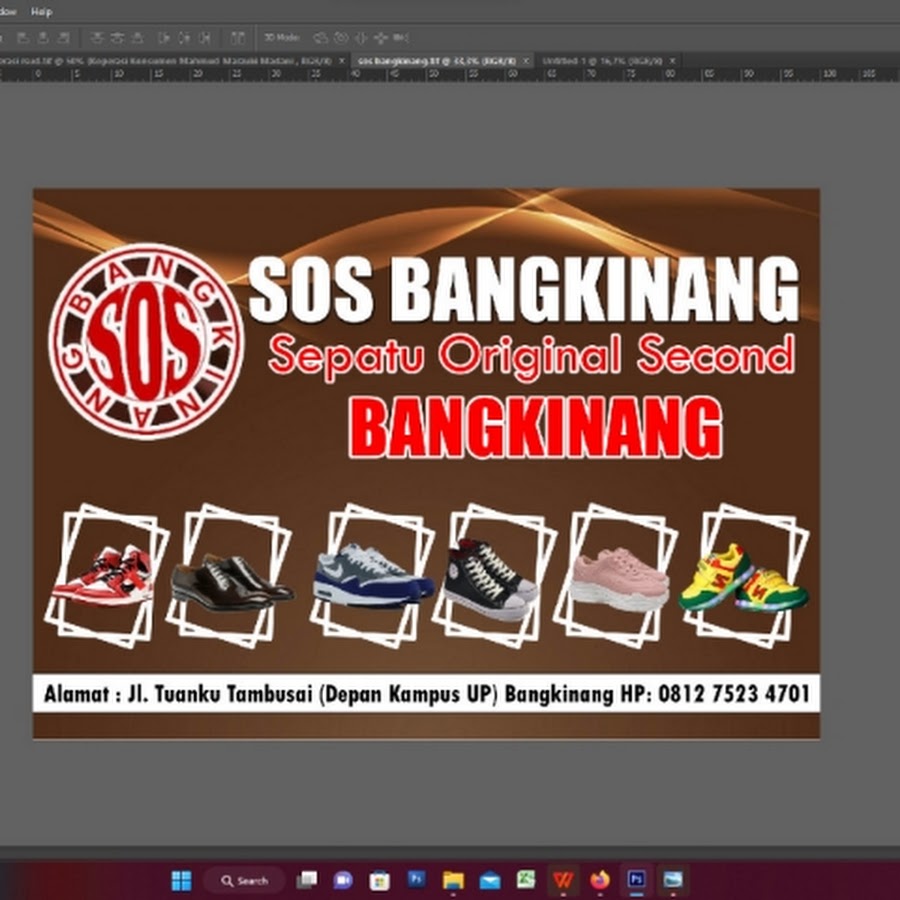
Task: Open the Windows Start menu
Action: [x=181, y=880]
